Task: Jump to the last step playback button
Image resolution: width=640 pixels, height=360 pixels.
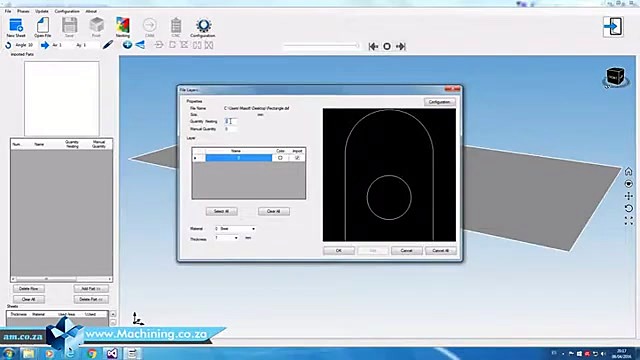Action: 400,47
